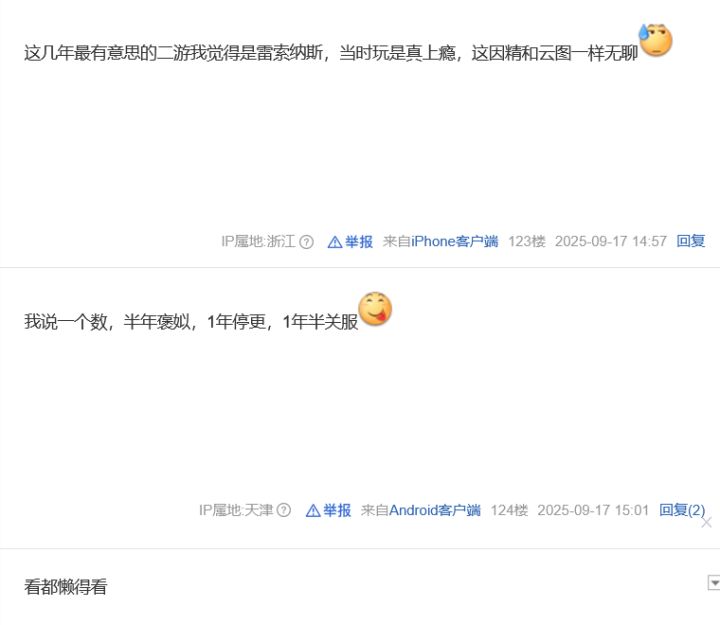Click timestamp 2025-09-17 15:01

point(593,510)
